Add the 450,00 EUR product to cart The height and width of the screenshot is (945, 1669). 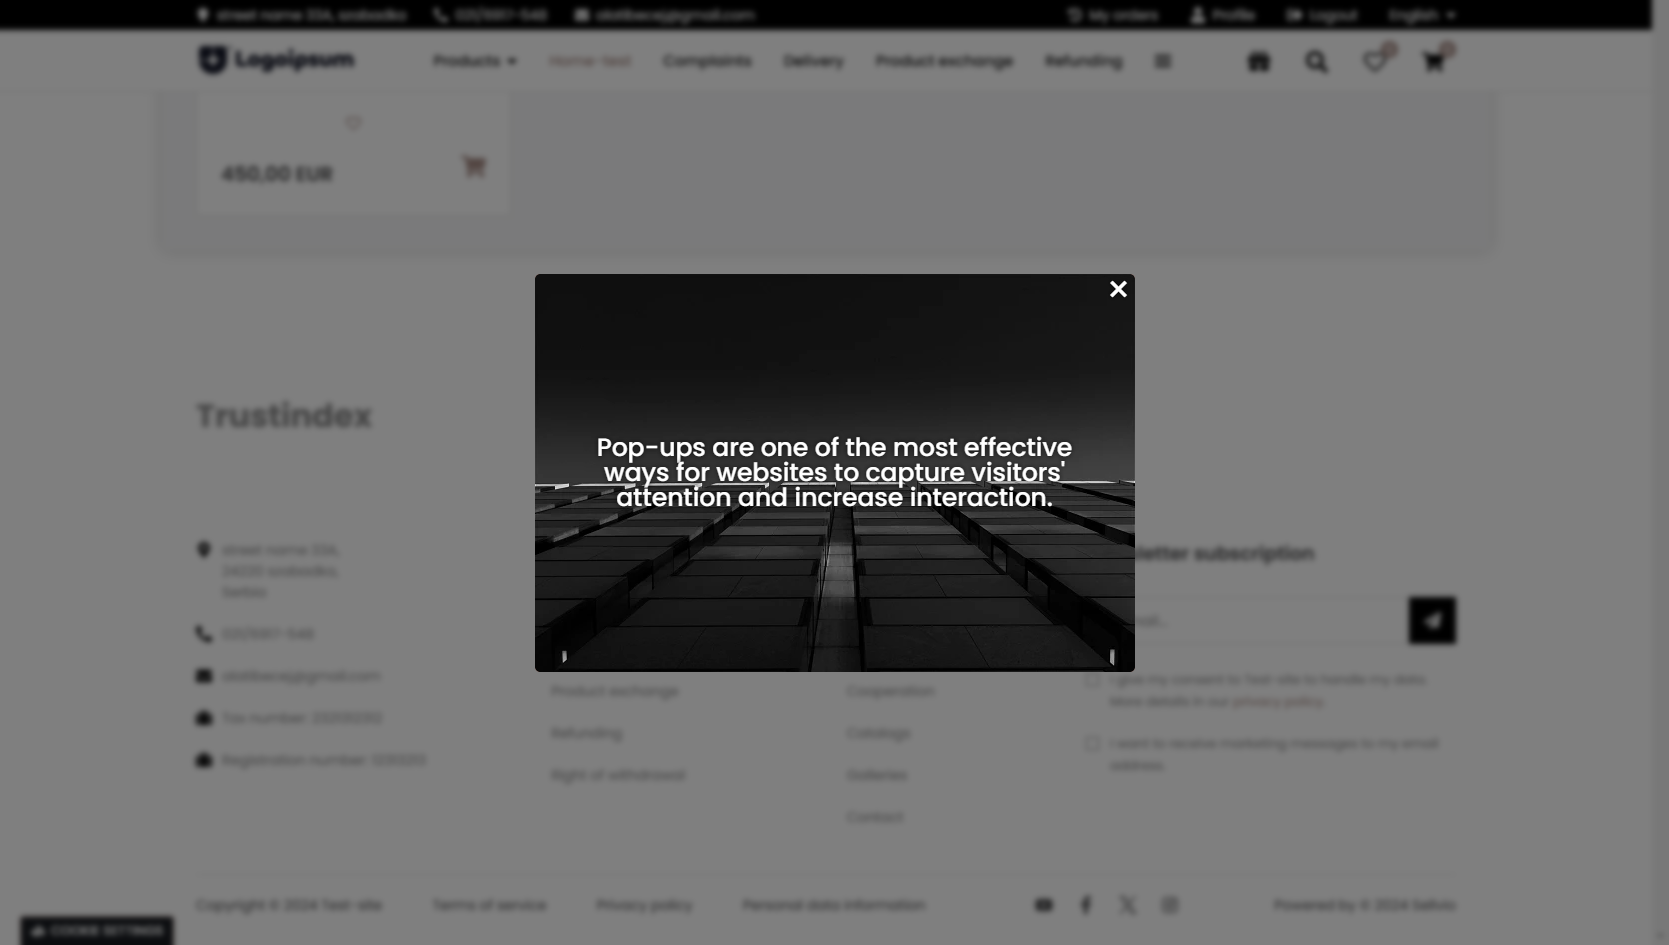(x=473, y=167)
